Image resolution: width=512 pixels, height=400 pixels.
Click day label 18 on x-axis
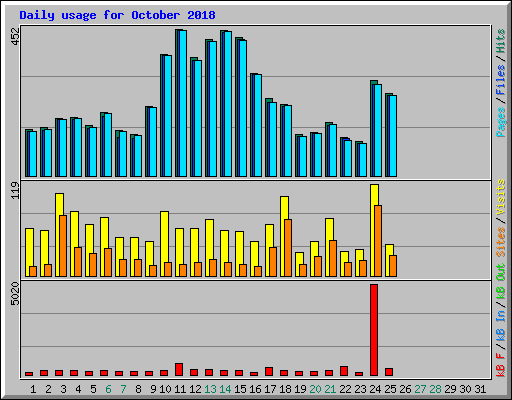(x=285, y=389)
